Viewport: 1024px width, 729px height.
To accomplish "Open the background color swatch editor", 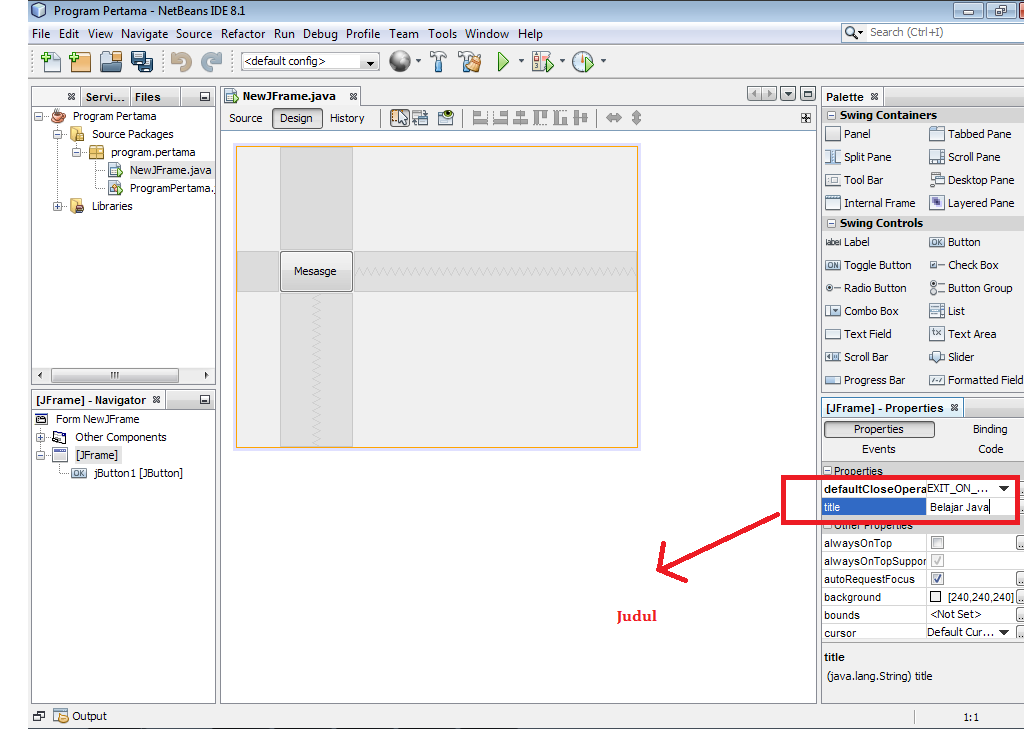I will pyautogui.click(x=938, y=597).
